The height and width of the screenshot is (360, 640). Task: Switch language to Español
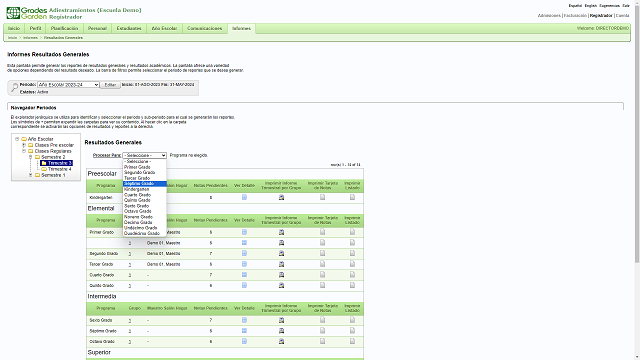pos(575,6)
